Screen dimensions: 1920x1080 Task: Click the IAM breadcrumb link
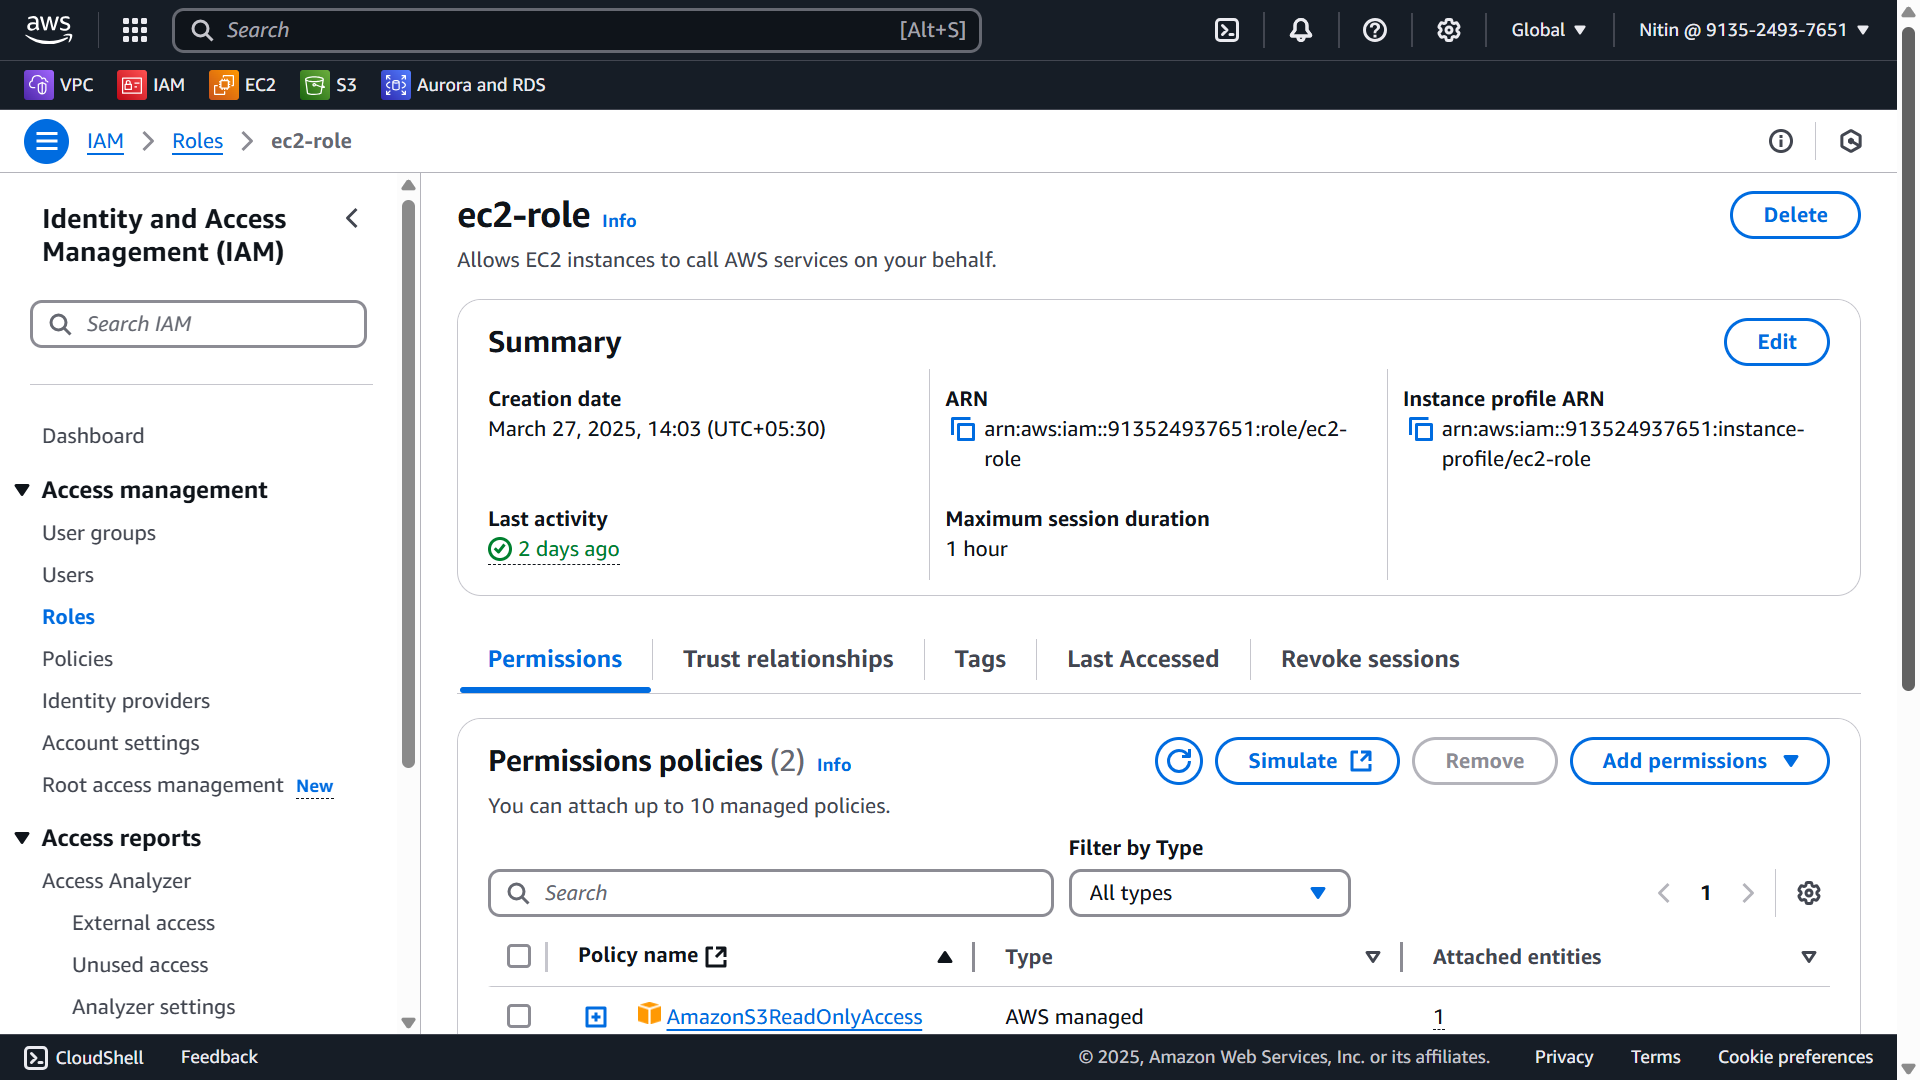105,141
